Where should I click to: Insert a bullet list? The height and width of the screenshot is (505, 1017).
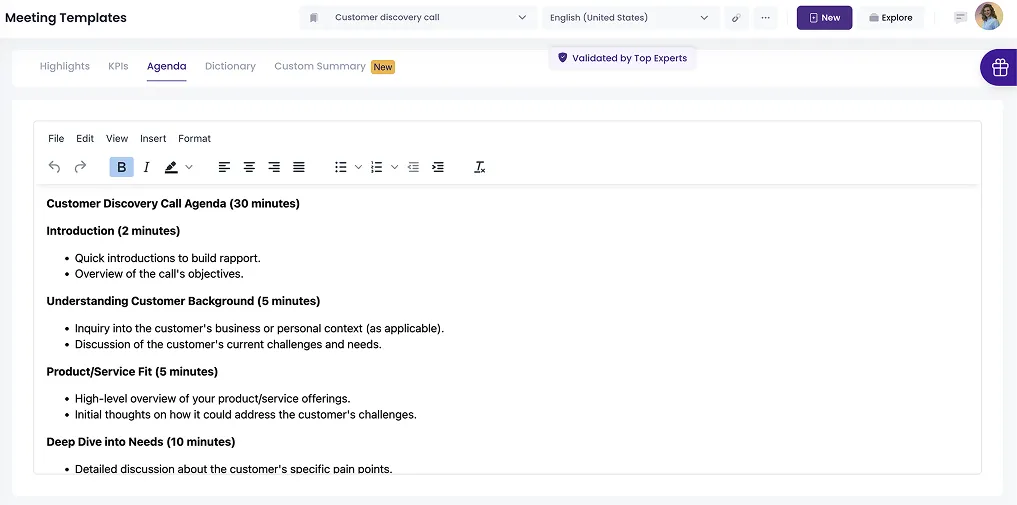[x=341, y=167]
